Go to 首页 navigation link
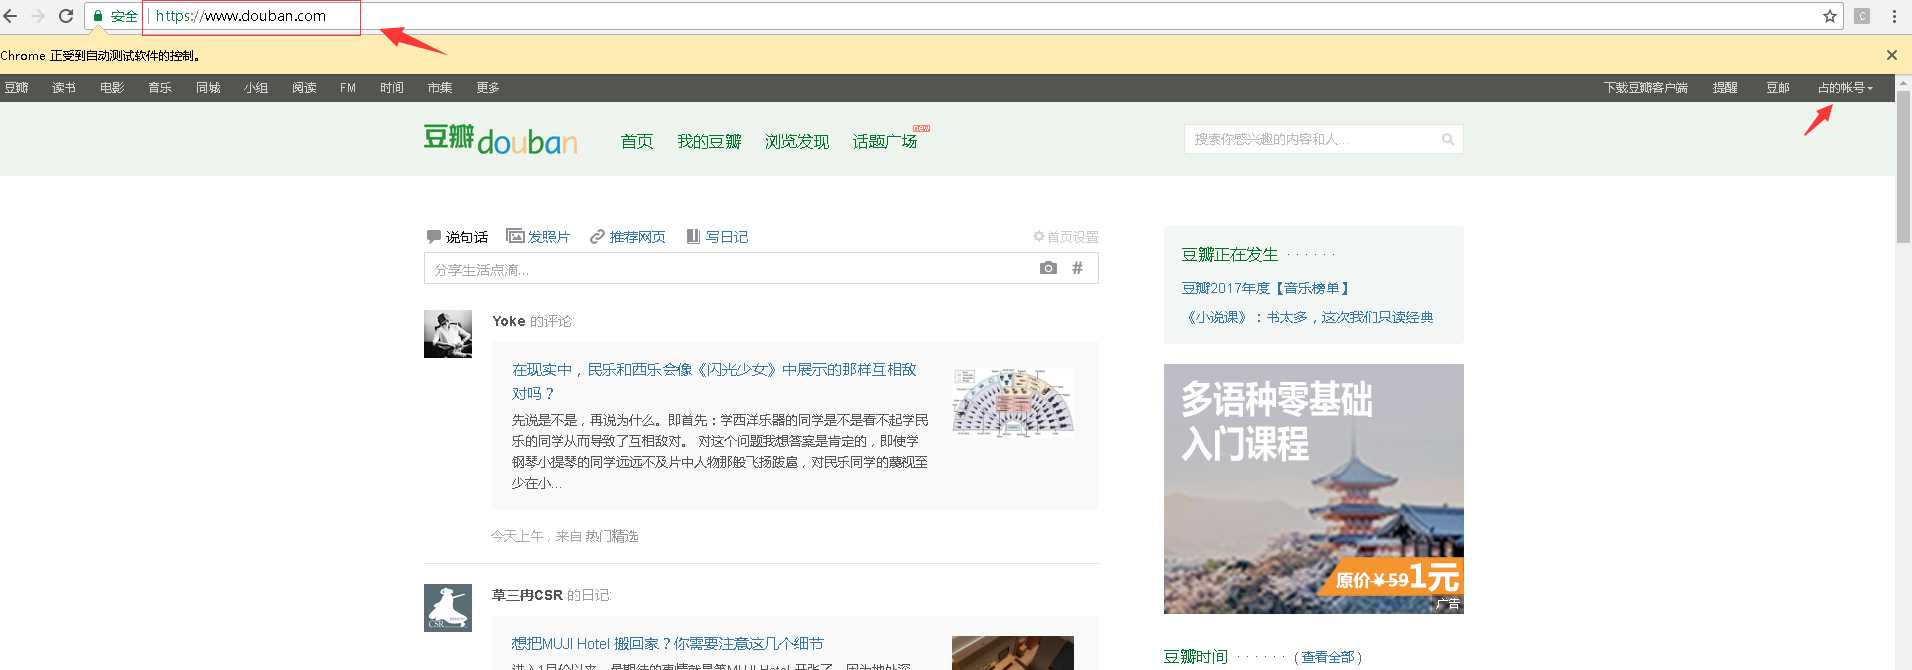This screenshot has width=1912, height=670. (x=637, y=141)
